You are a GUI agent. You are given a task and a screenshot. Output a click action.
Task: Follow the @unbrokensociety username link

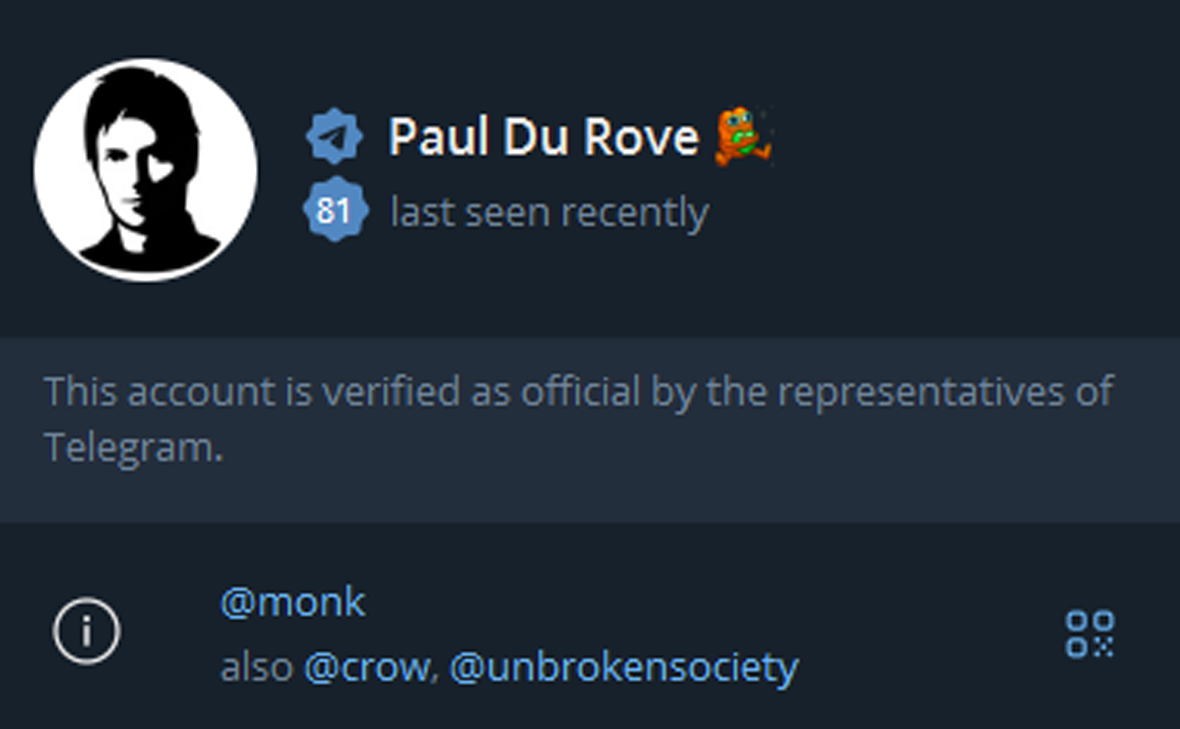tap(623, 667)
